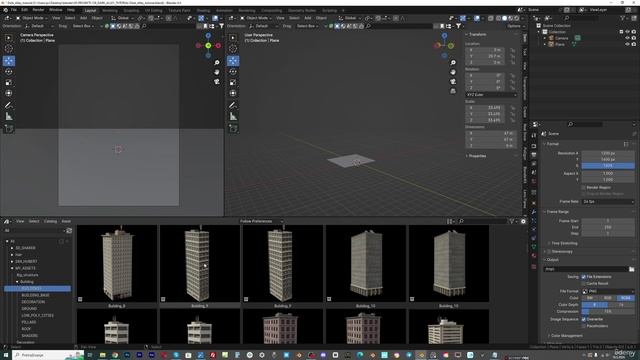
Task: Select the LOW_POLY_CITIES catalog
Action: click(x=38, y=316)
